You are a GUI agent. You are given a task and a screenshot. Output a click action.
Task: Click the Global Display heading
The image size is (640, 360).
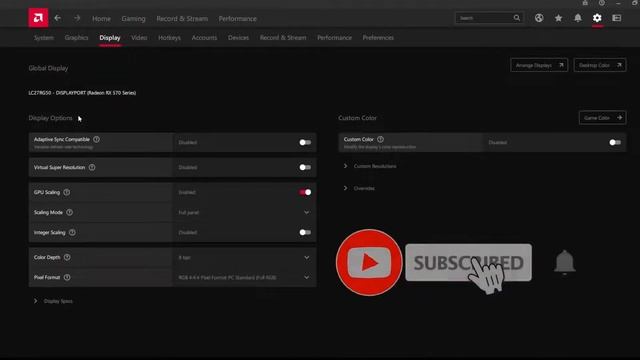48,68
